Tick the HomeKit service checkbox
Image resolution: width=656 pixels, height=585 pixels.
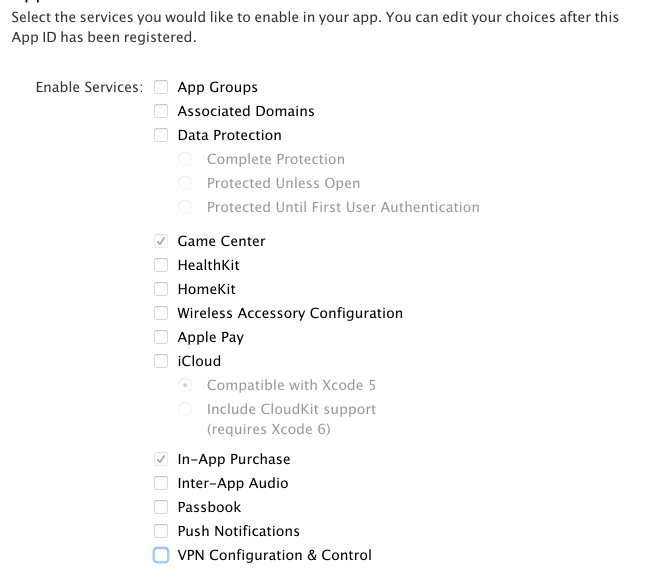[161, 289]
